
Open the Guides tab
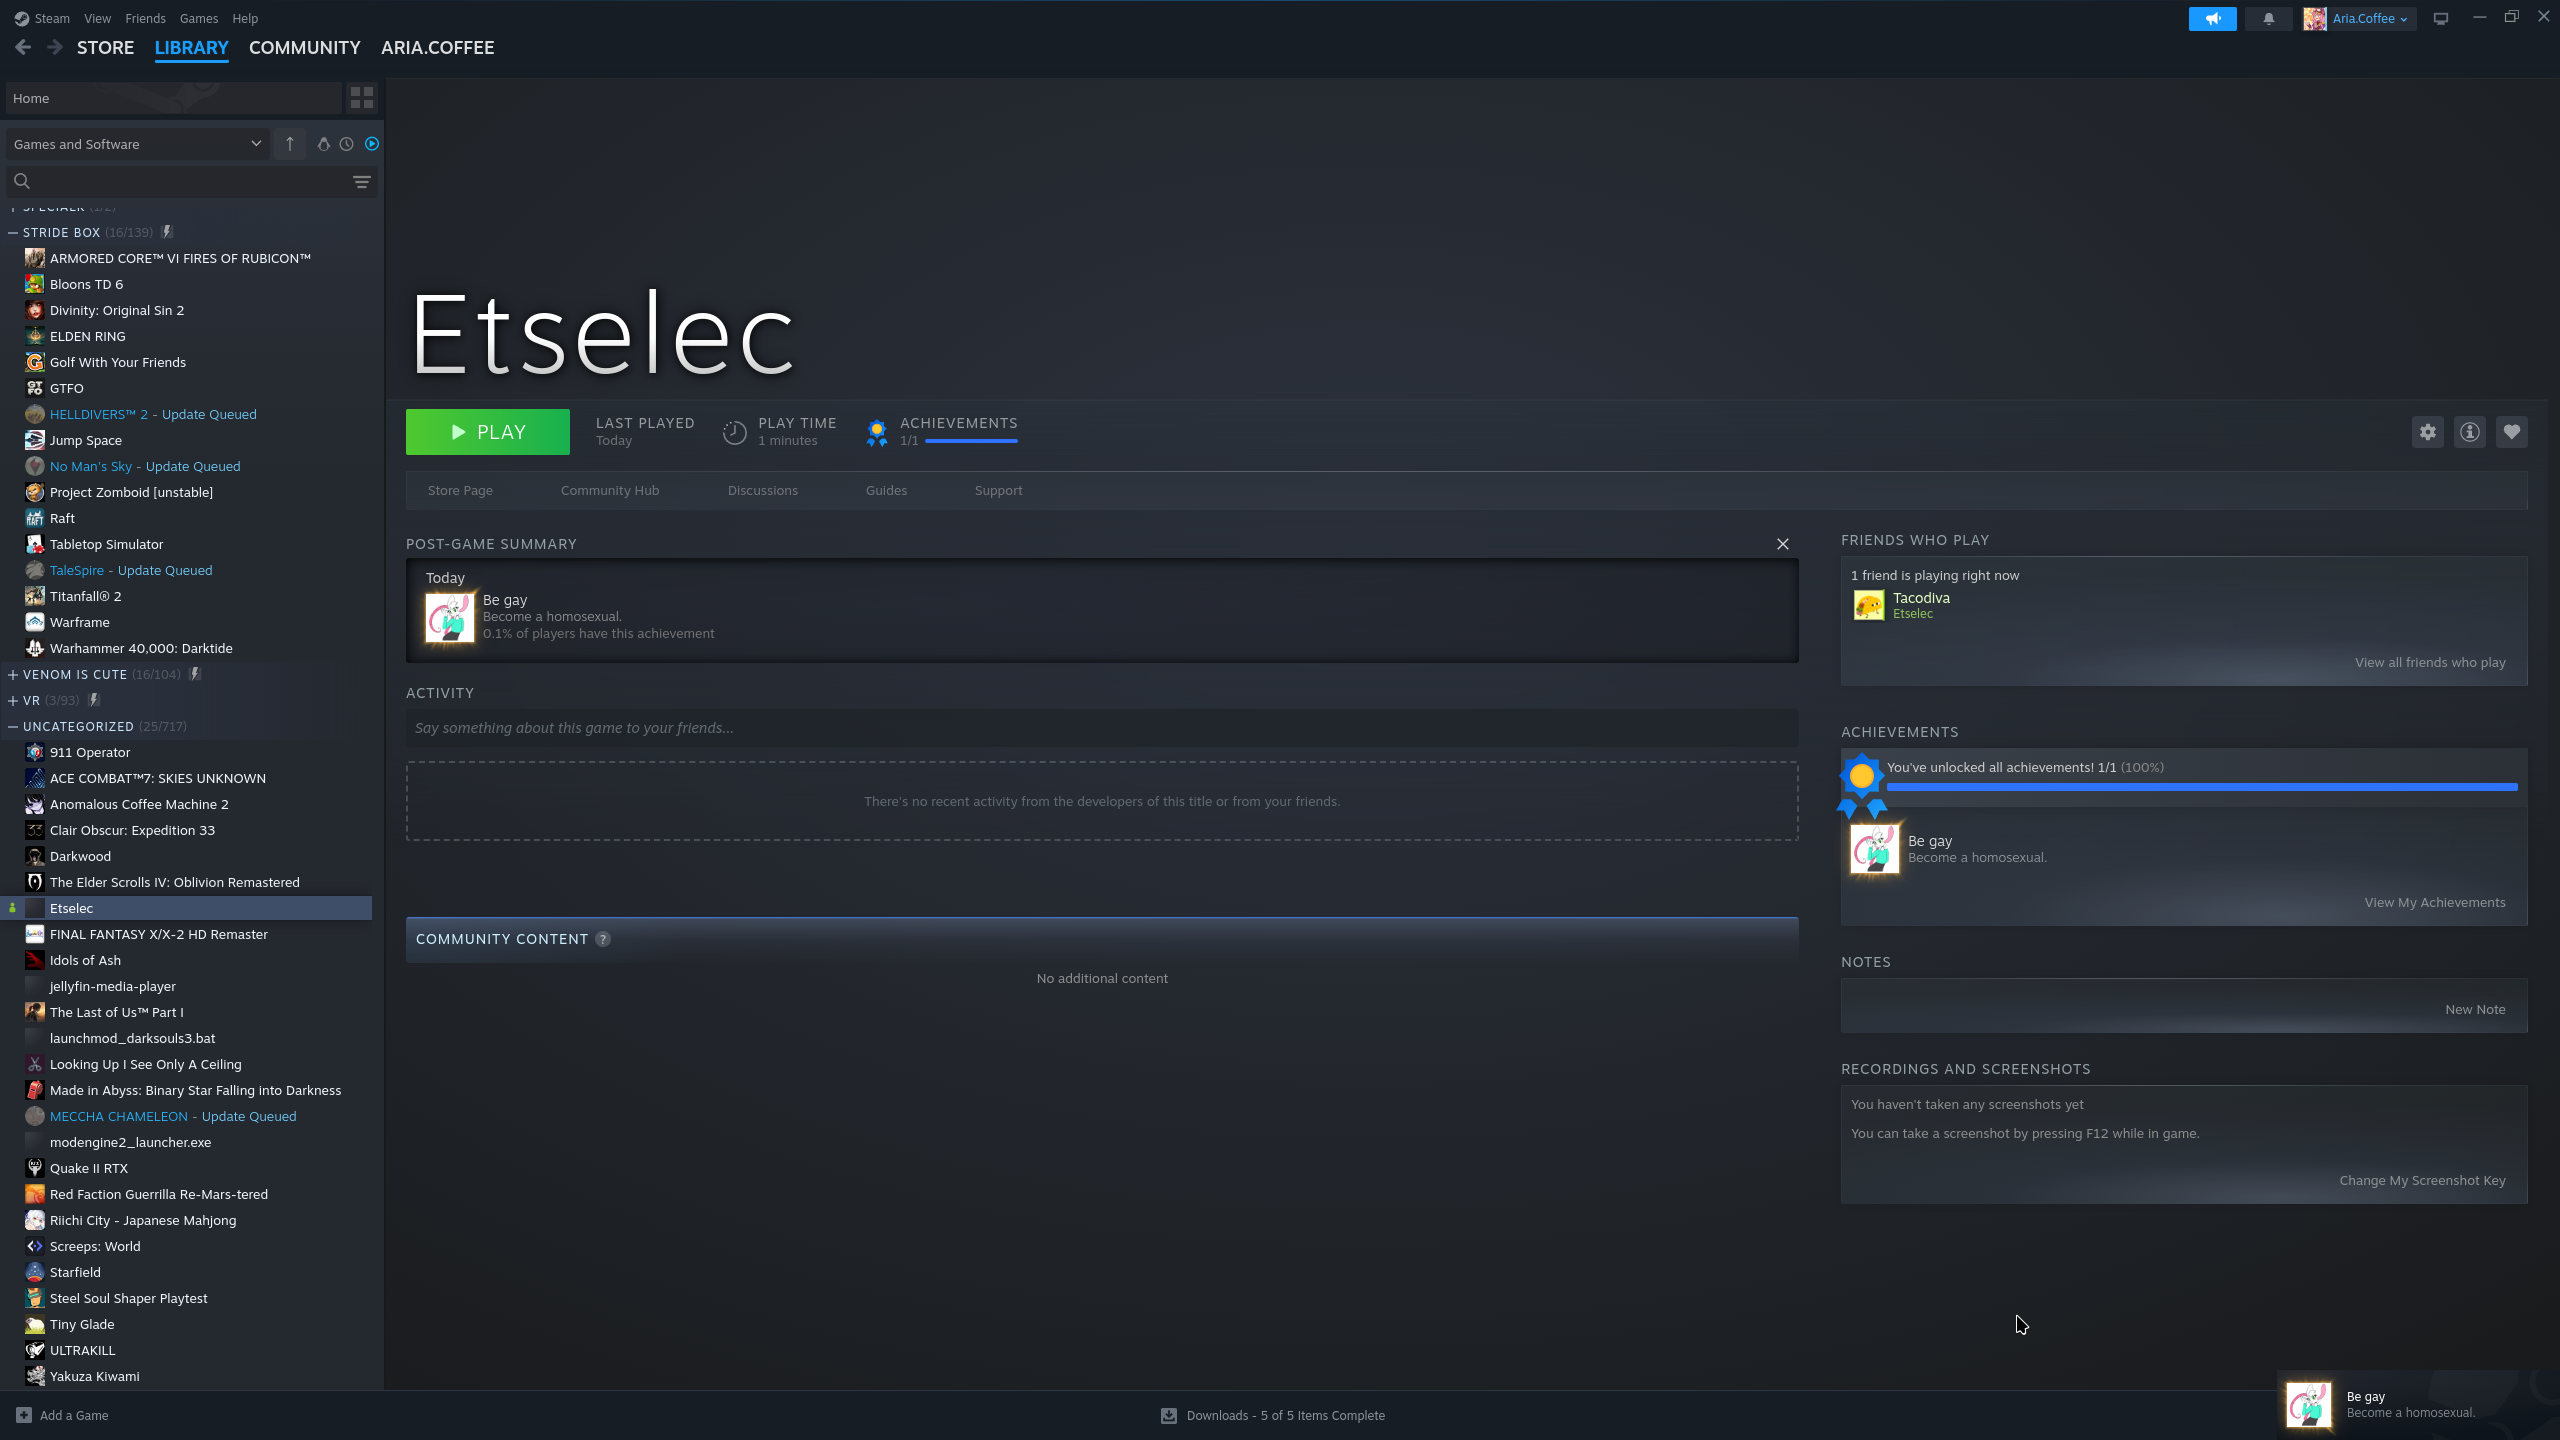pos(886,490)
